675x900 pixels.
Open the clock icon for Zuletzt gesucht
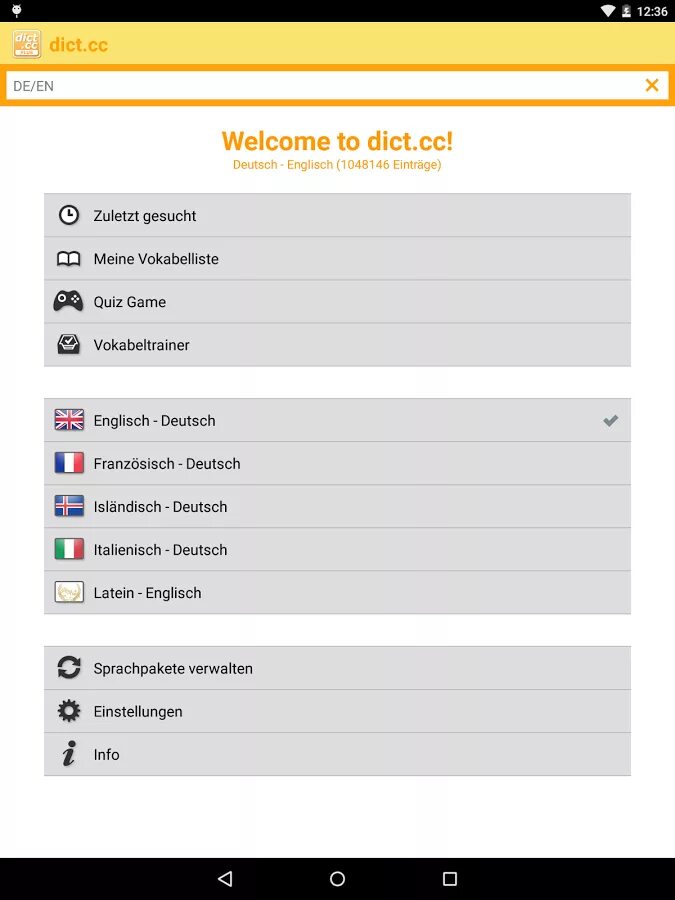tap(69, 215)
